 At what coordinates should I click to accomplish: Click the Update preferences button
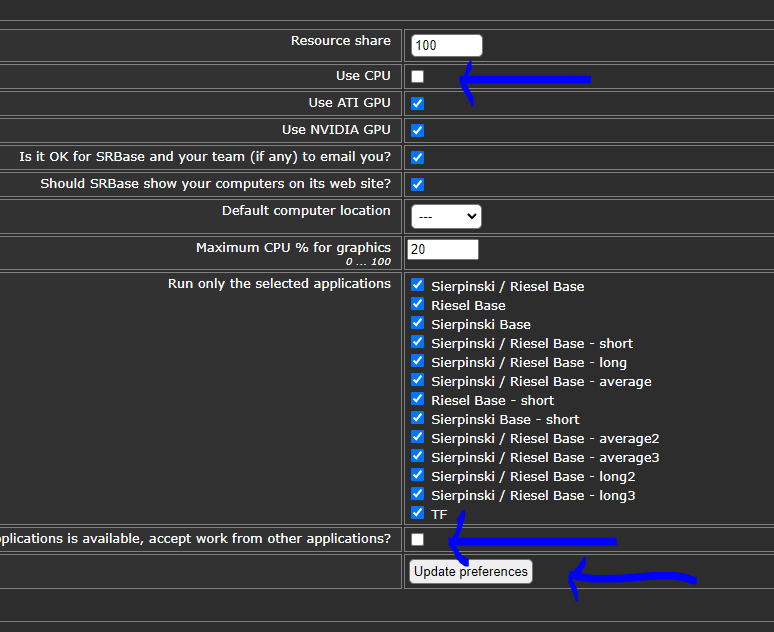click(470, 572)
